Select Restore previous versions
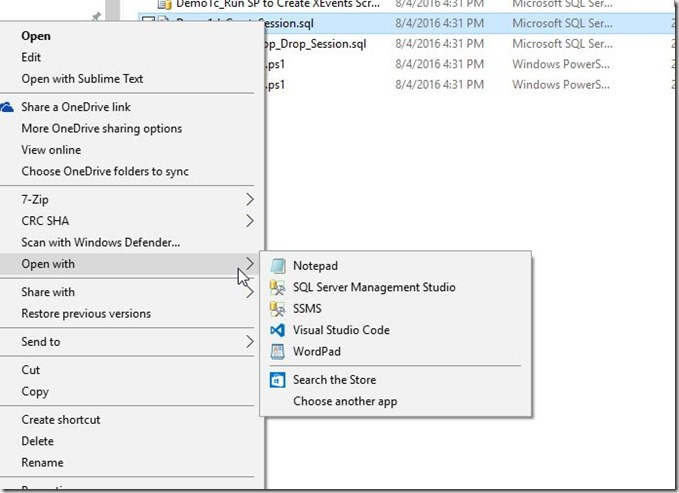 click(86, 313)
